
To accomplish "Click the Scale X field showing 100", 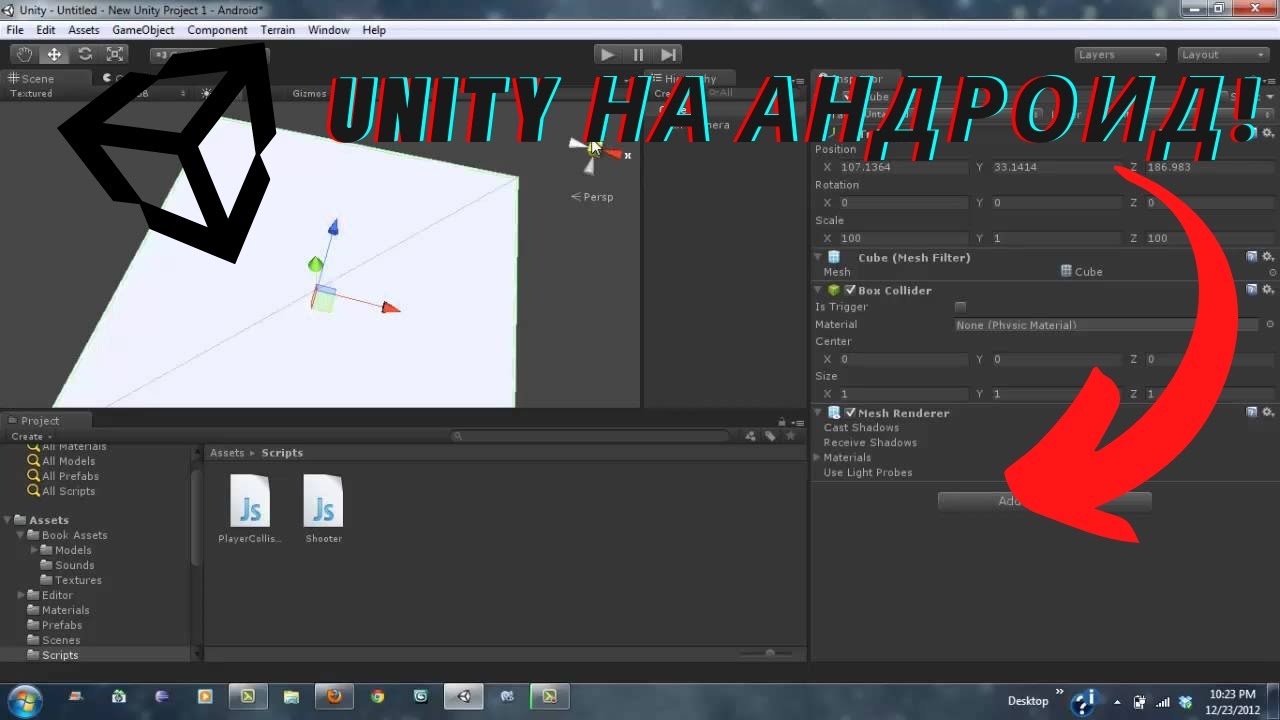I will 903,238.
